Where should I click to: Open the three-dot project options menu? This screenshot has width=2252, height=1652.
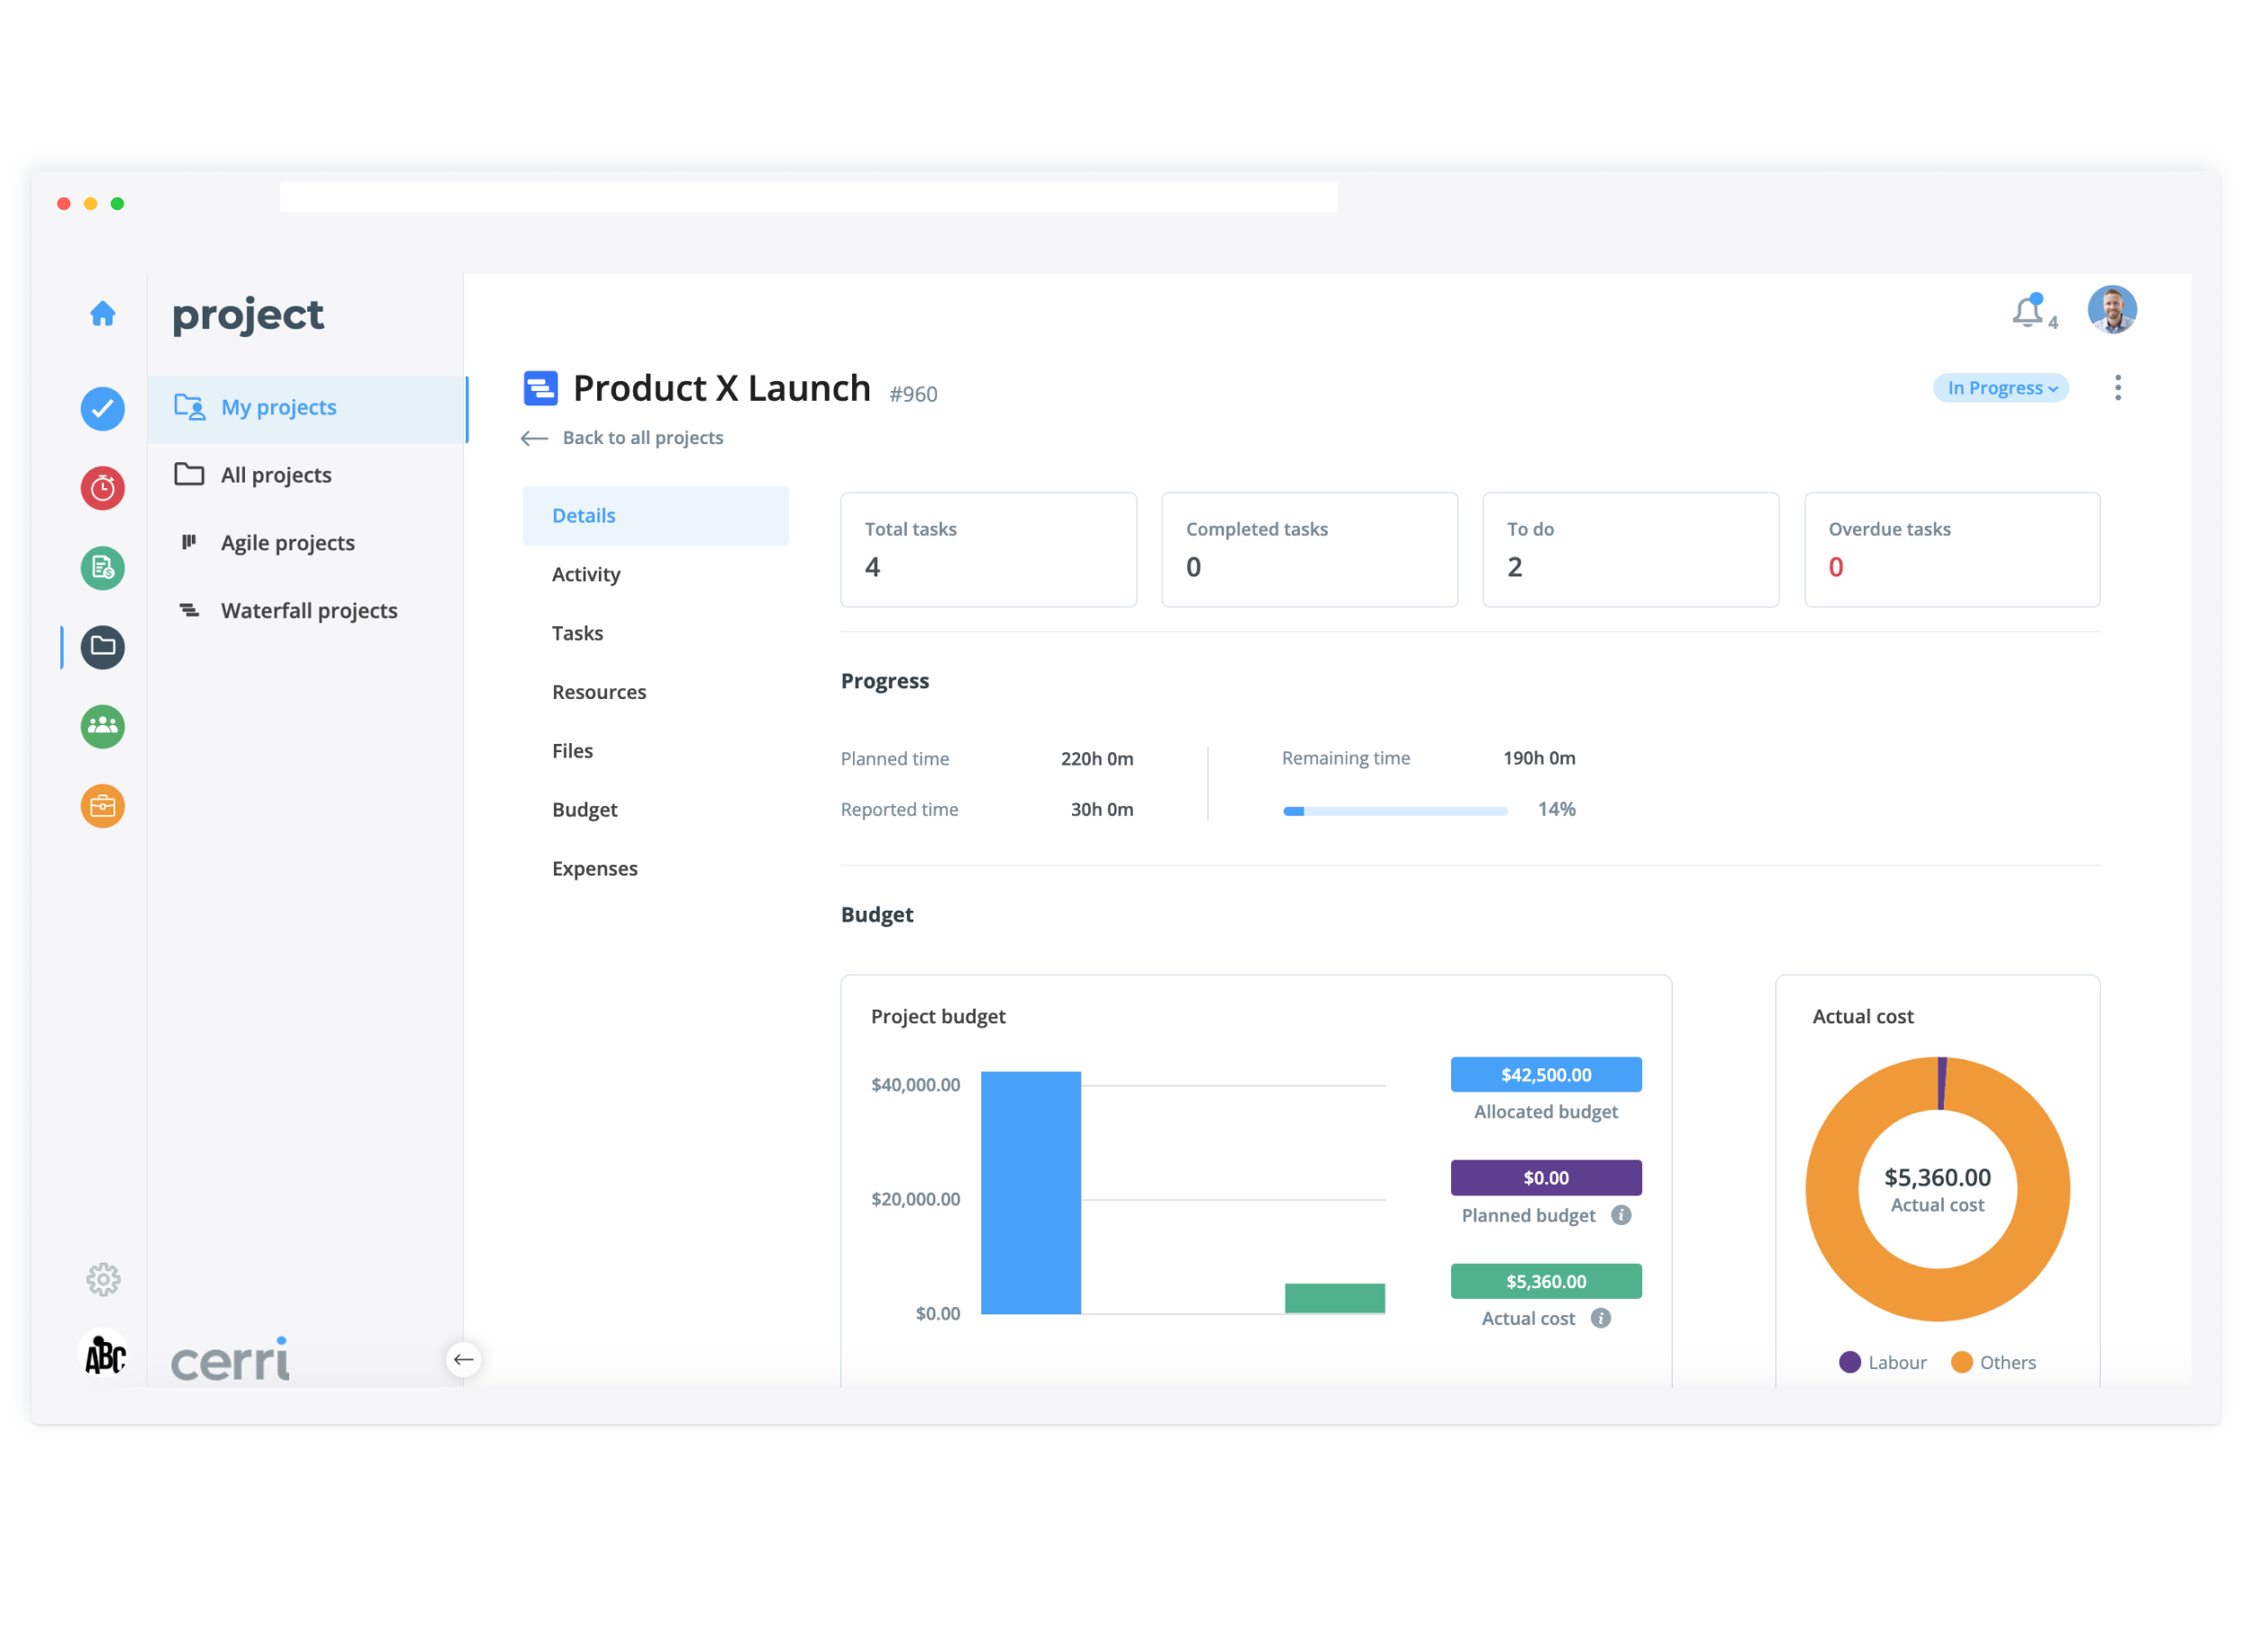(2117, 388)
